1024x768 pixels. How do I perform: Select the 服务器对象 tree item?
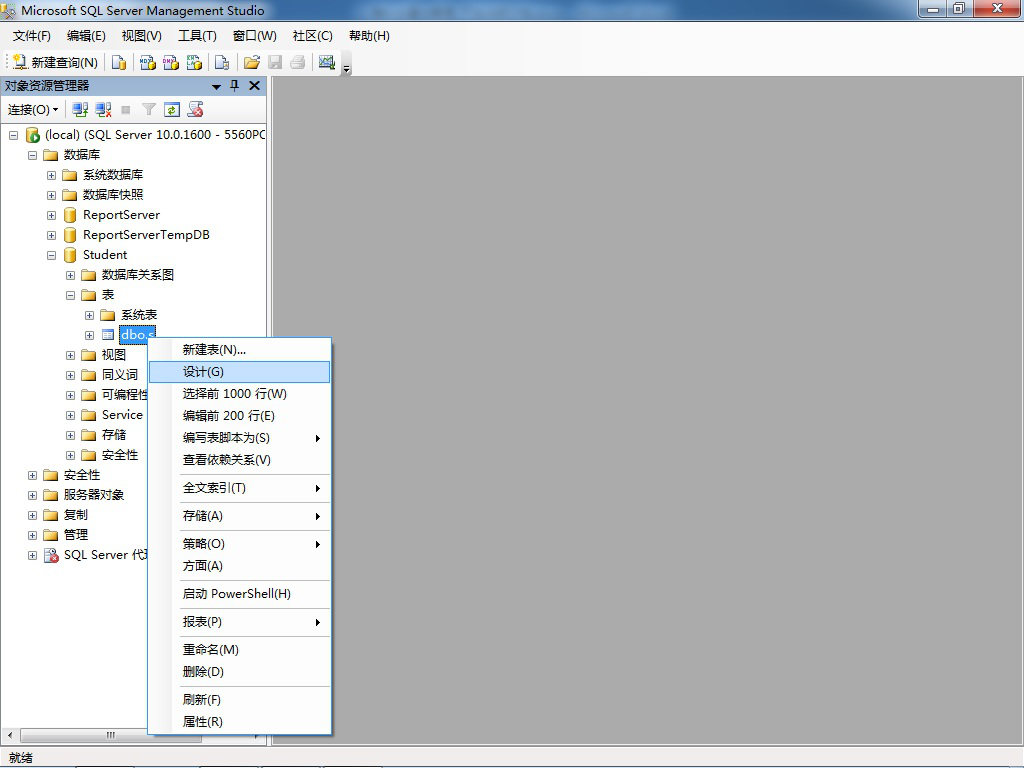point(93,495)
